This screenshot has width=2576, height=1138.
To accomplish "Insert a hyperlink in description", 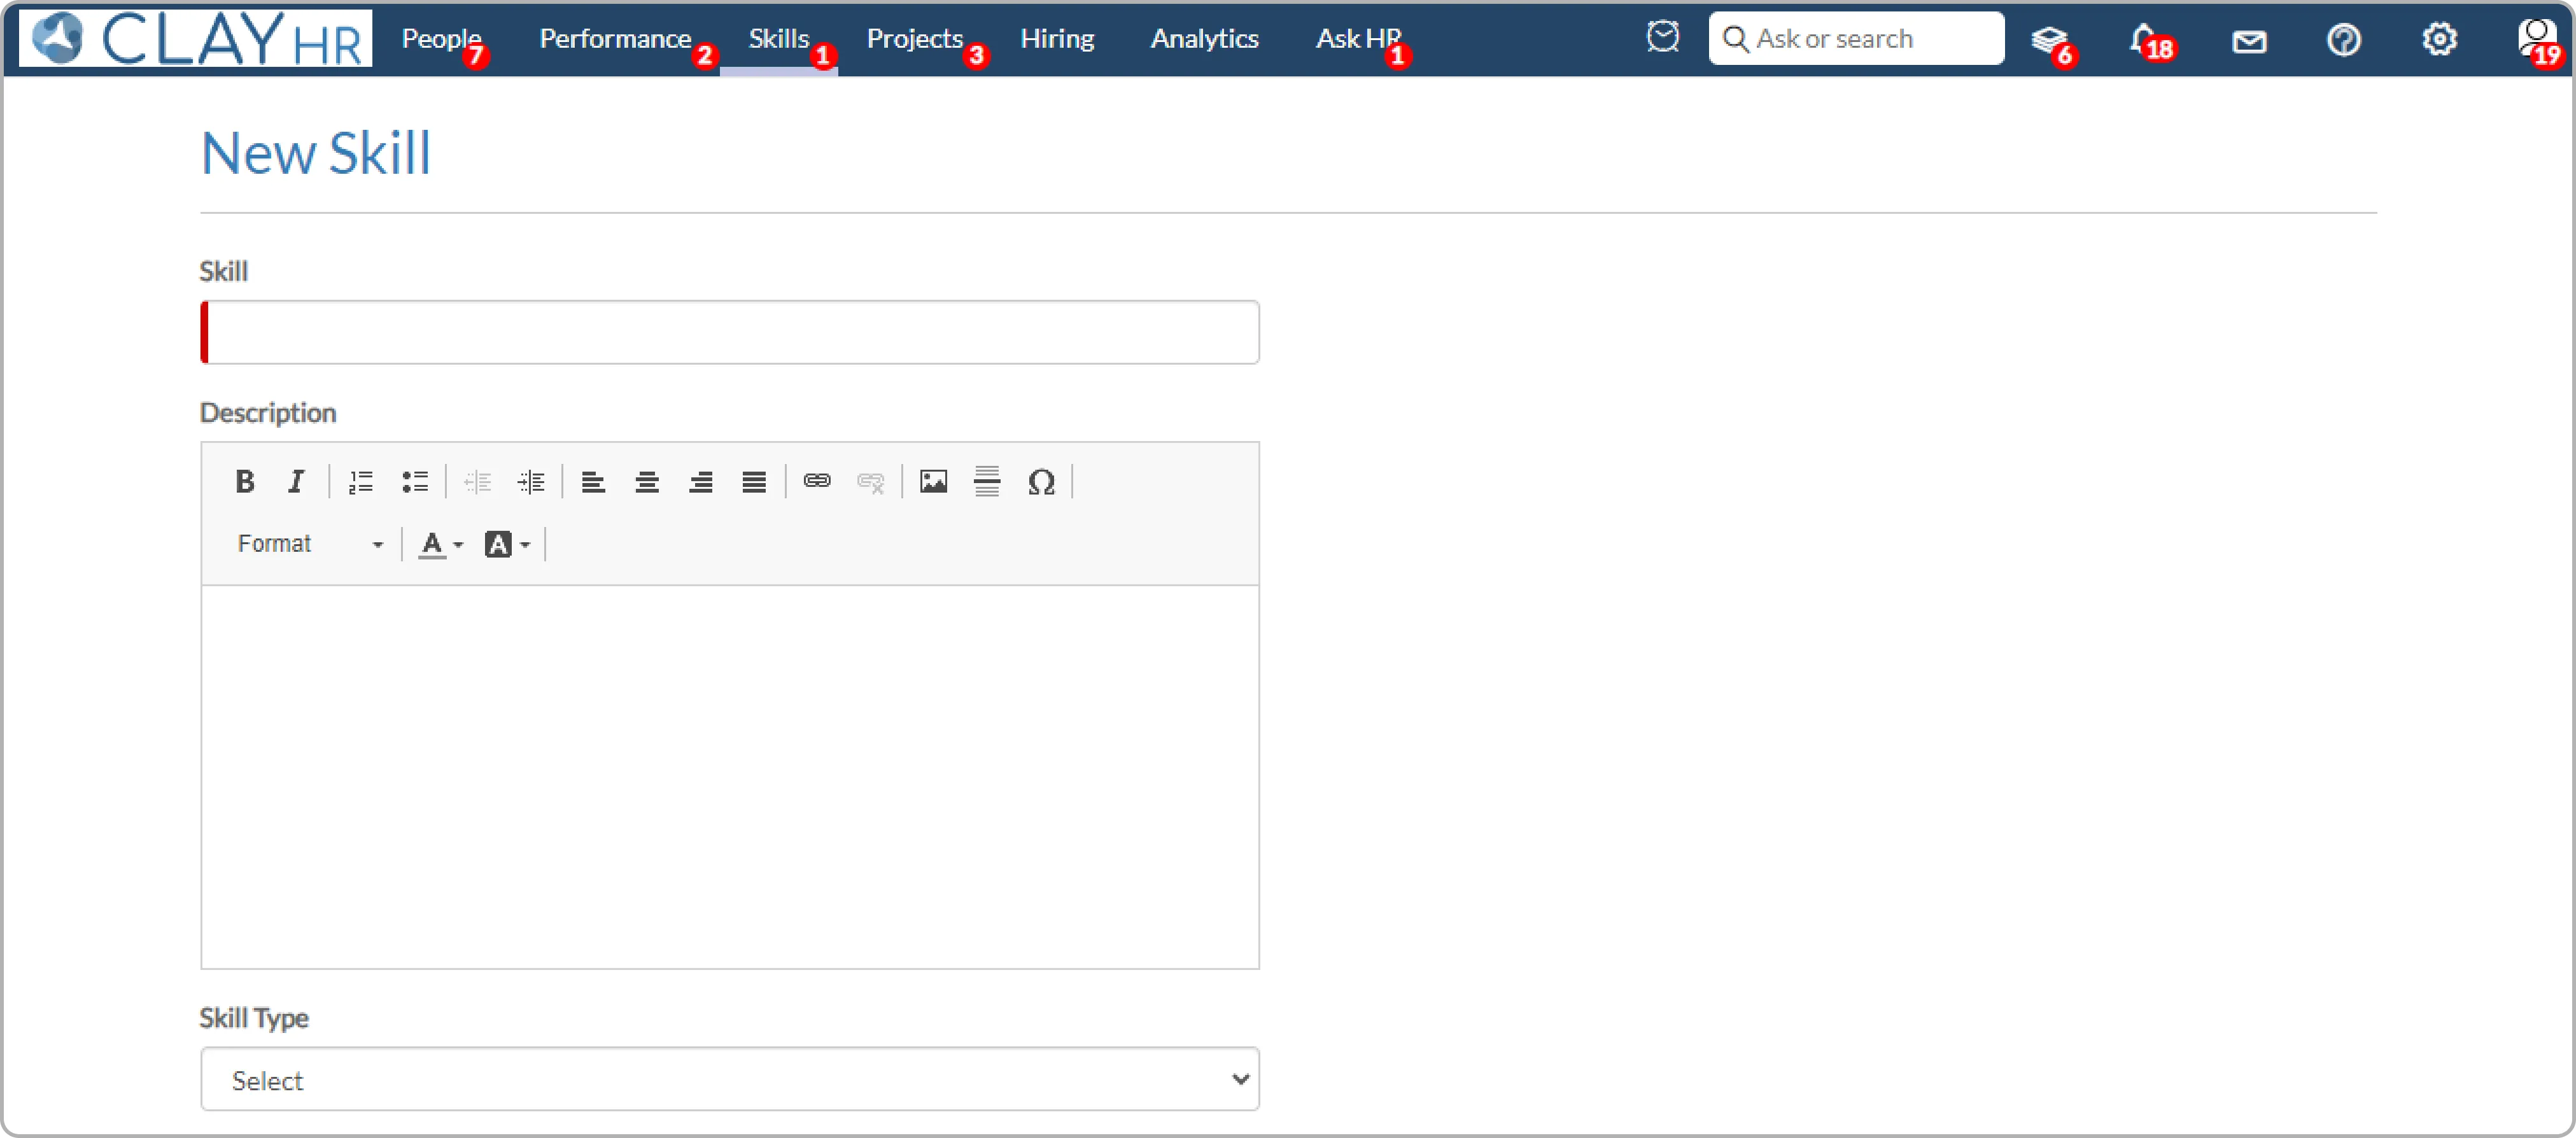I will coord(817,482).
